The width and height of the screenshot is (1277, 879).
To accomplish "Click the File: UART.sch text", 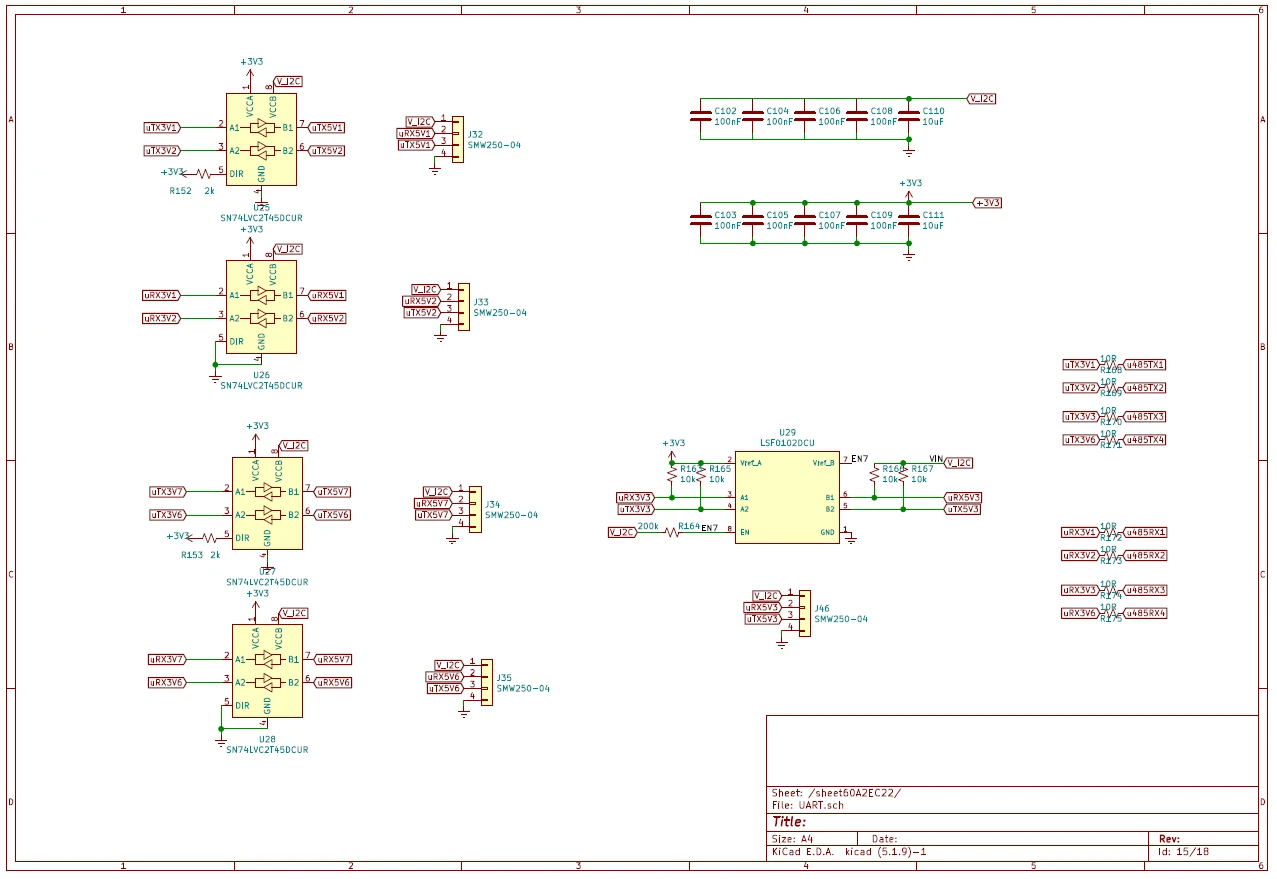I will tap(808, 805).
